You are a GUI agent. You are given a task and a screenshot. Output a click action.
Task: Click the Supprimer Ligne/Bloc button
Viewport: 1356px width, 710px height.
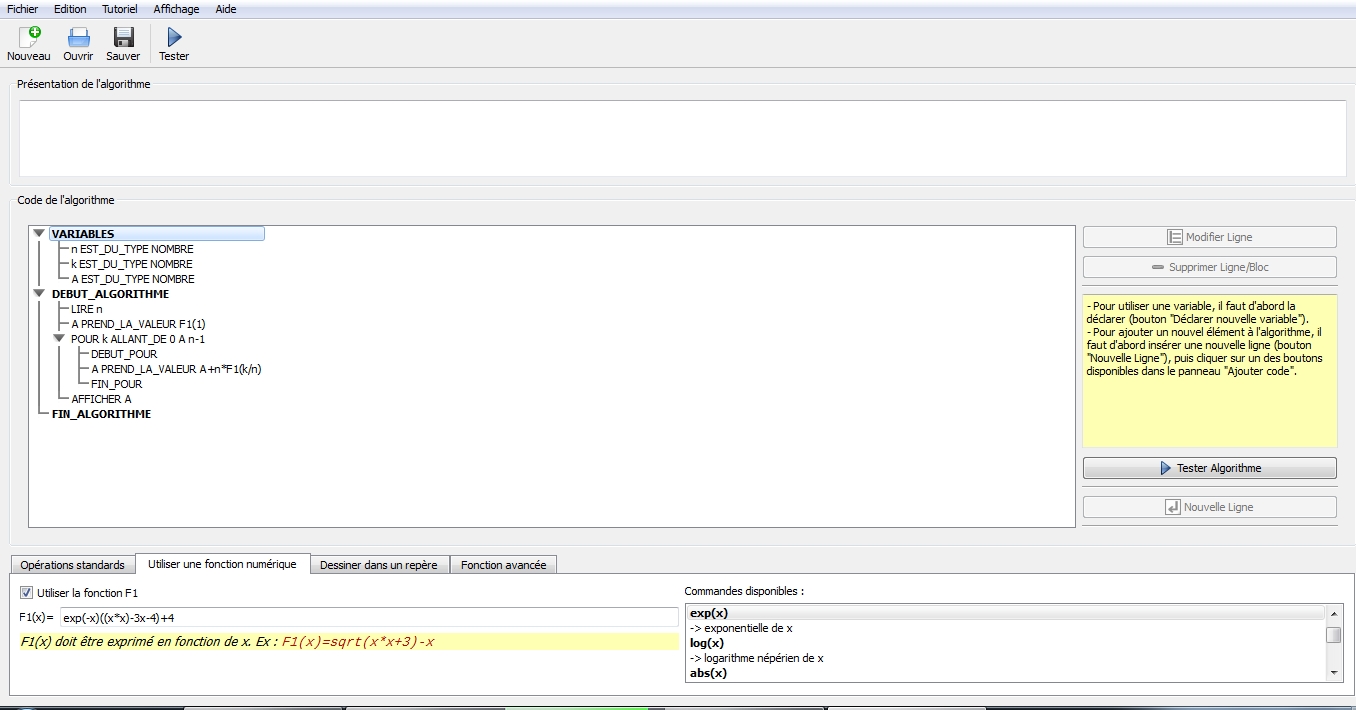coord(1209,267)
